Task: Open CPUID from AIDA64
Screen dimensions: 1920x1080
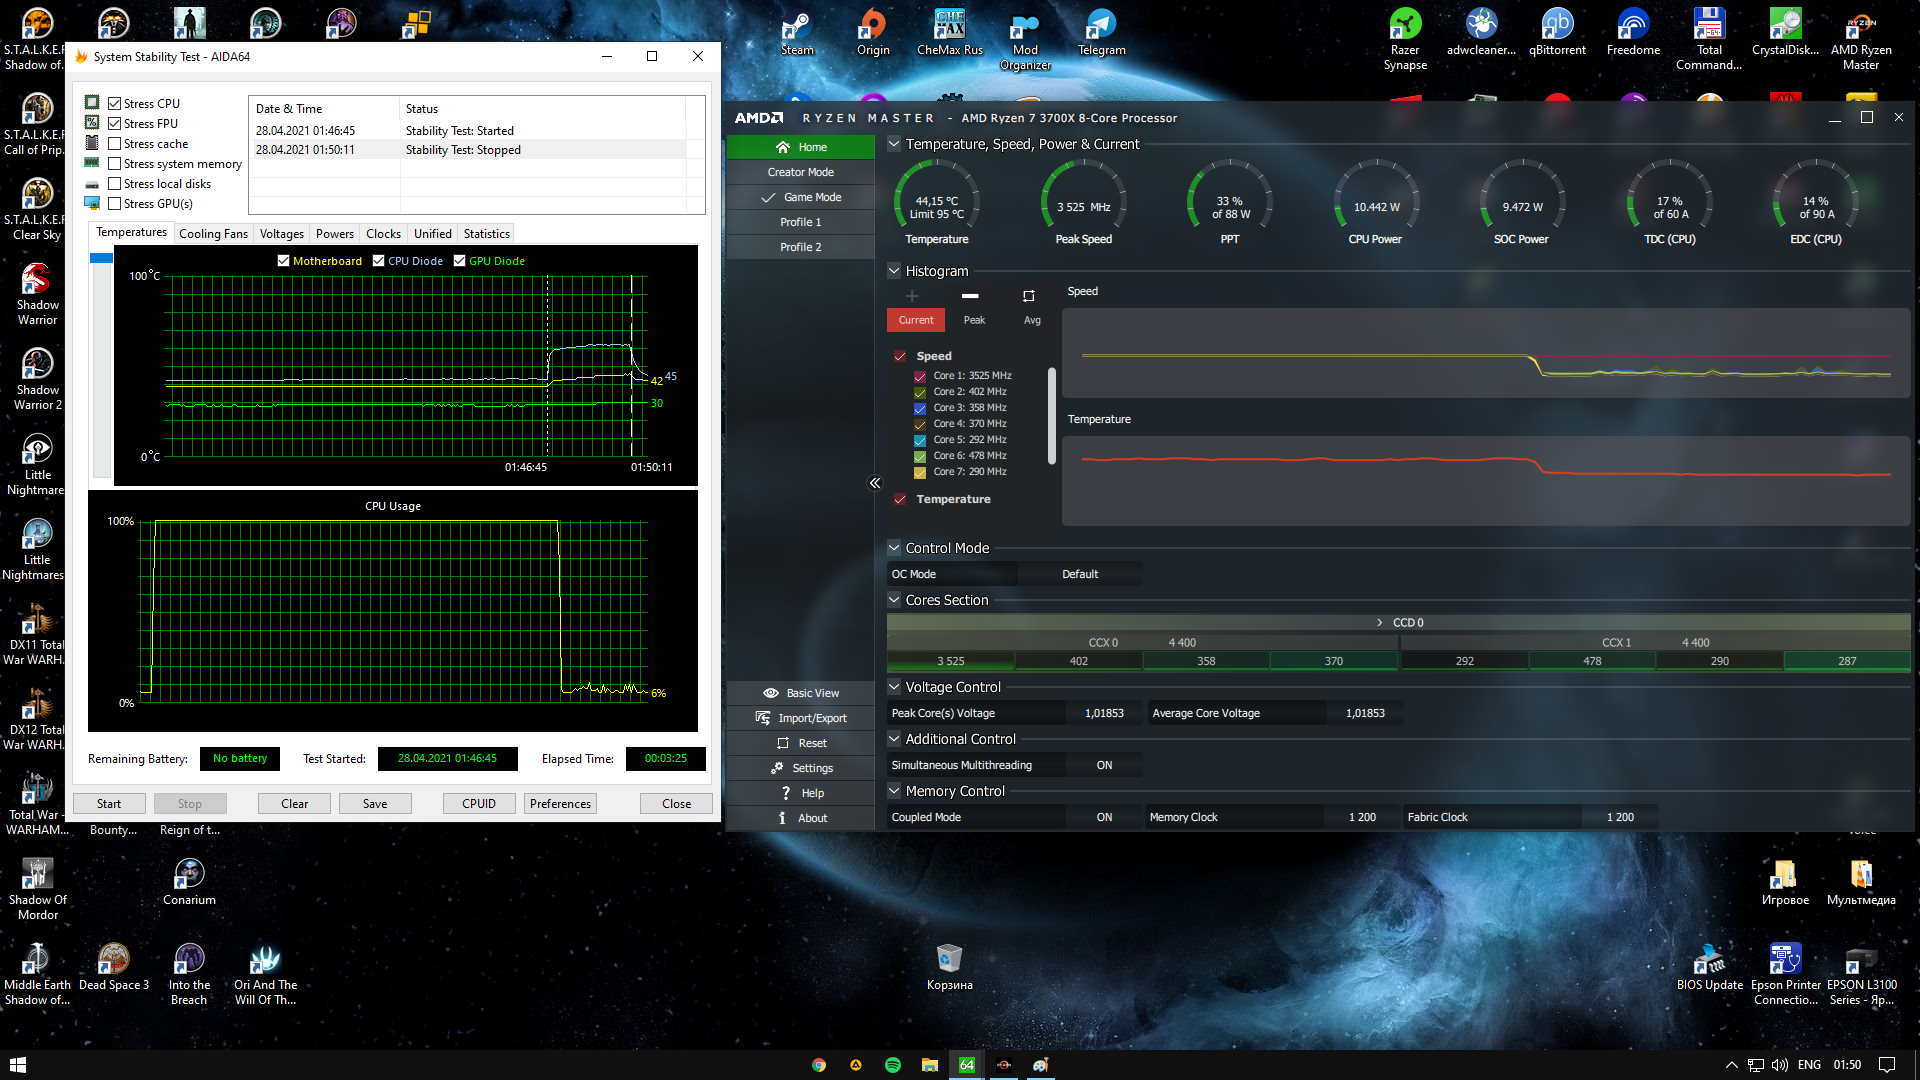Action: pos(479,804)
